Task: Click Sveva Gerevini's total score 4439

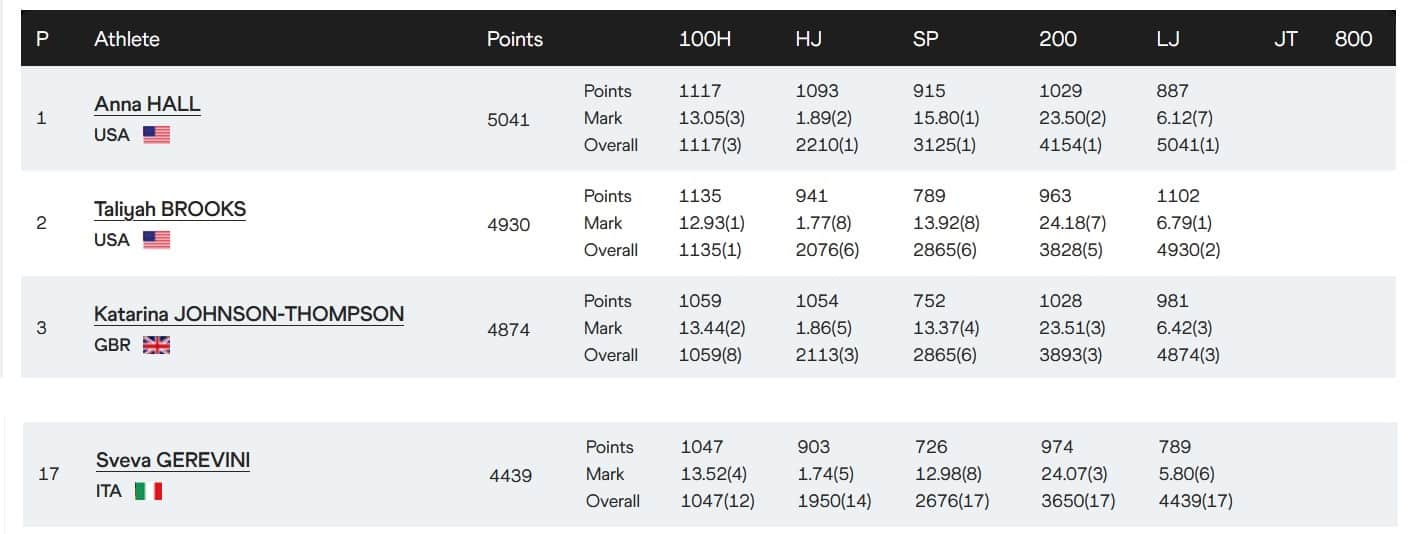Action: pyautogui.click(x=510, y=475)
